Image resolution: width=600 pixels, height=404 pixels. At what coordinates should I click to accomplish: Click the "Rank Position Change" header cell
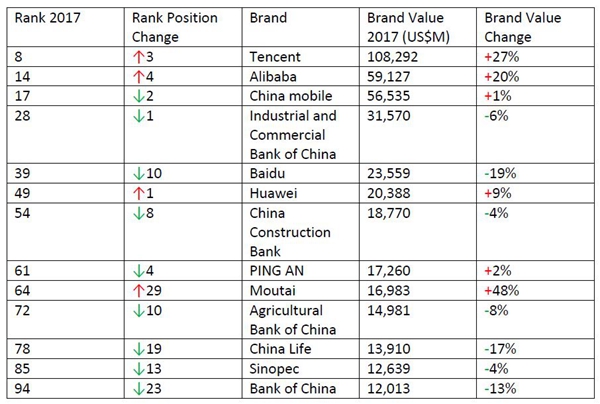[170, 27]
